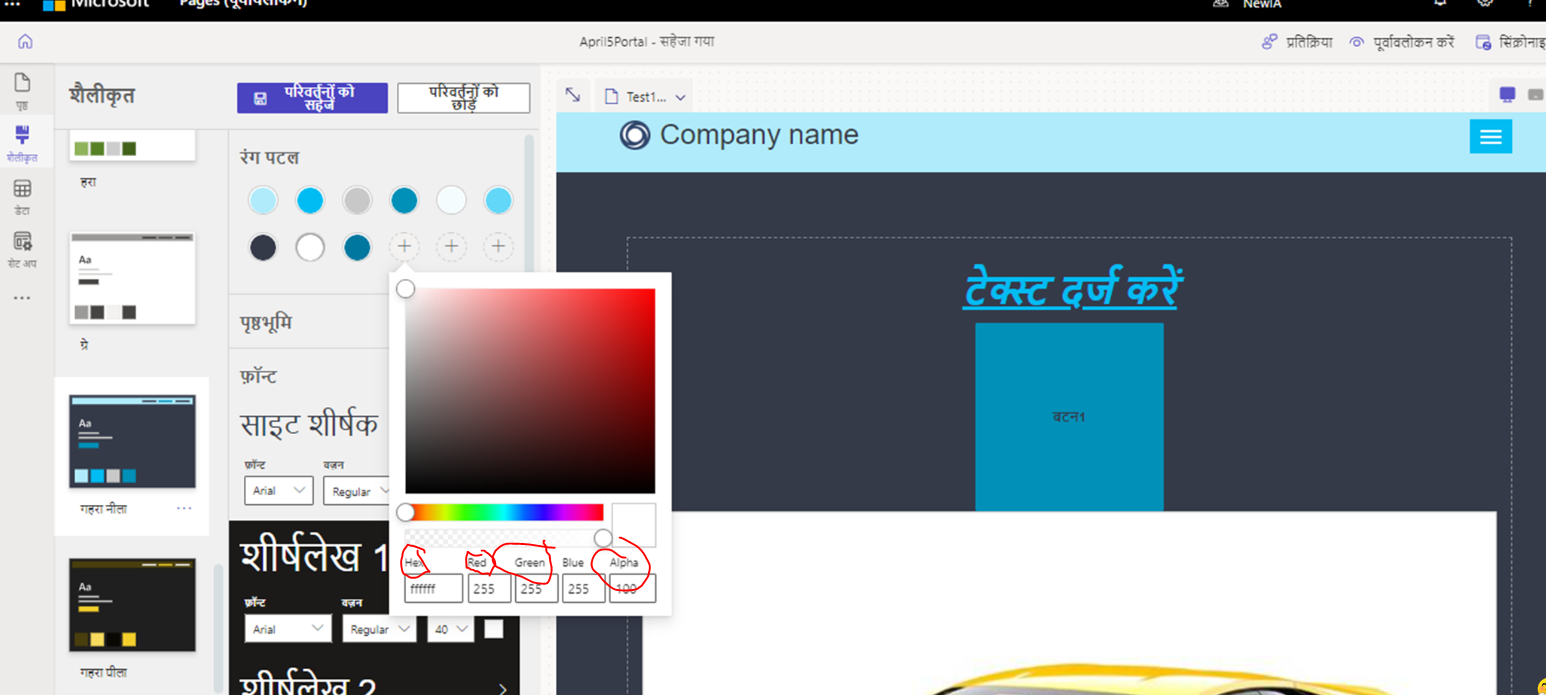1546x695 pixels.
Task: Open the Test1 page selector dropdown
Action: [646, 97]
